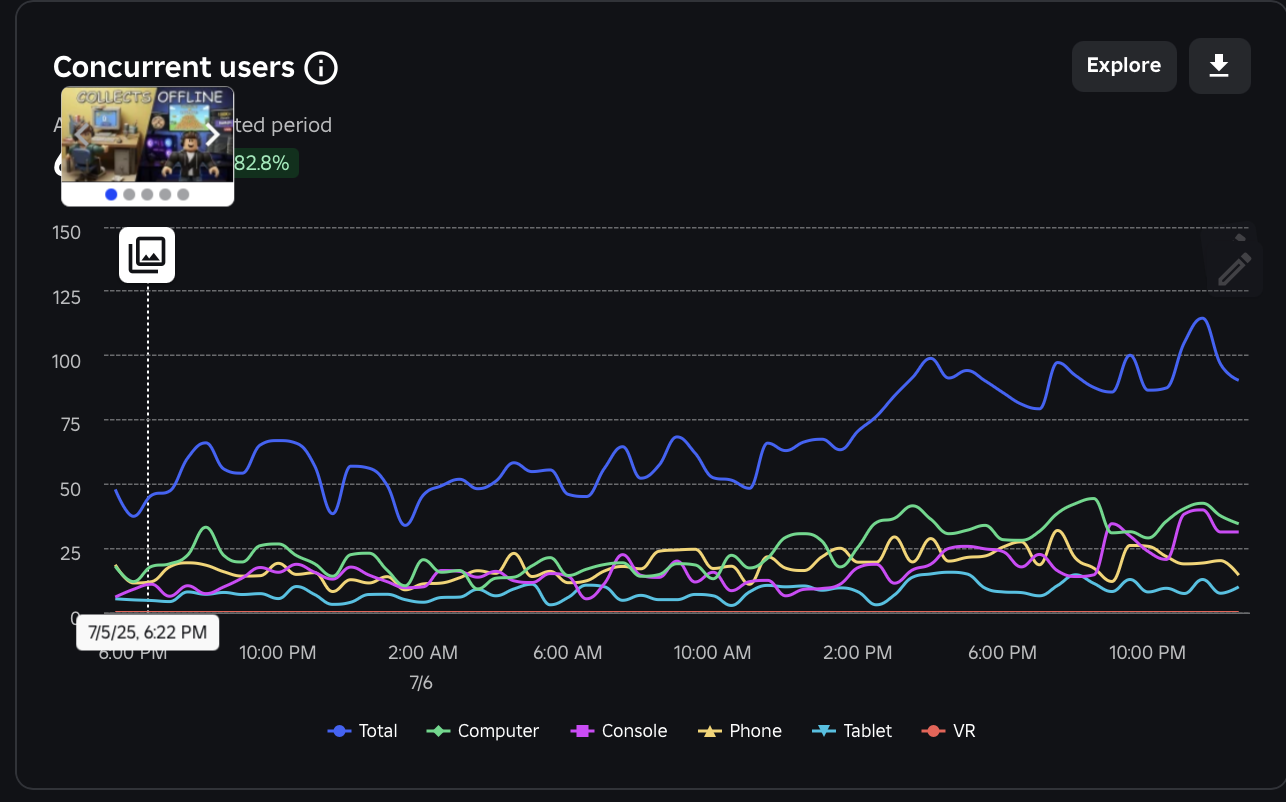This screenshot has width=1286, height=802.
Task: Select the third carousel dot
Action: 147,194
